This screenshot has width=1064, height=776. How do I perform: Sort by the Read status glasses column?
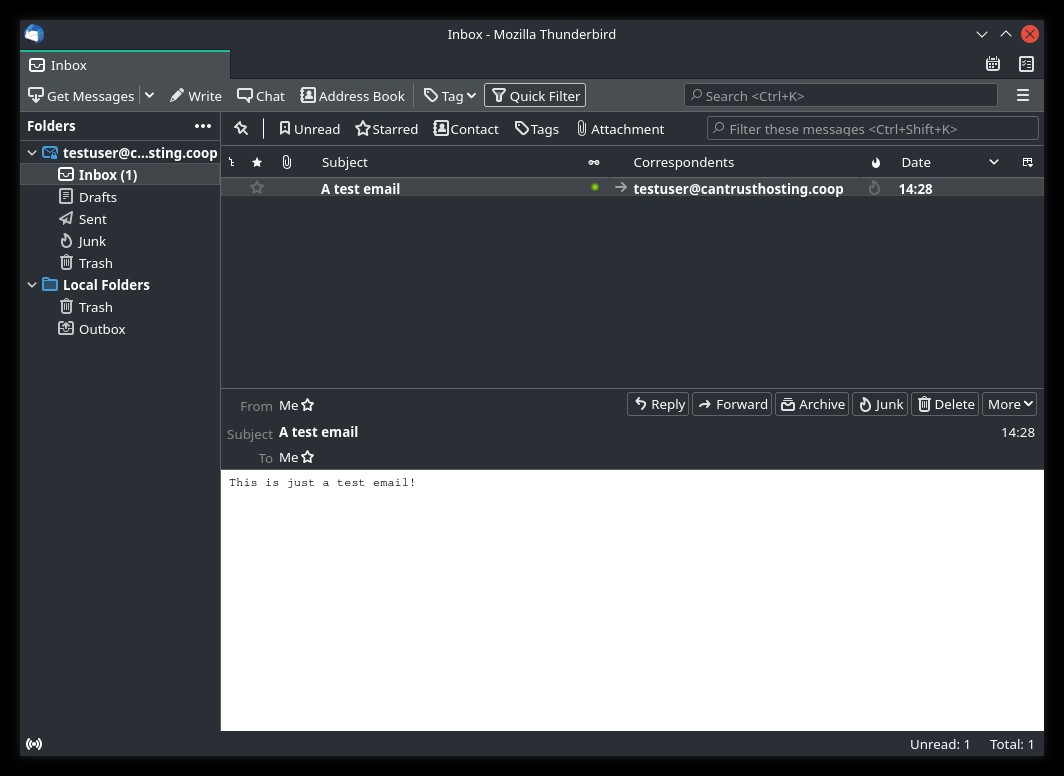coord(594,162)
